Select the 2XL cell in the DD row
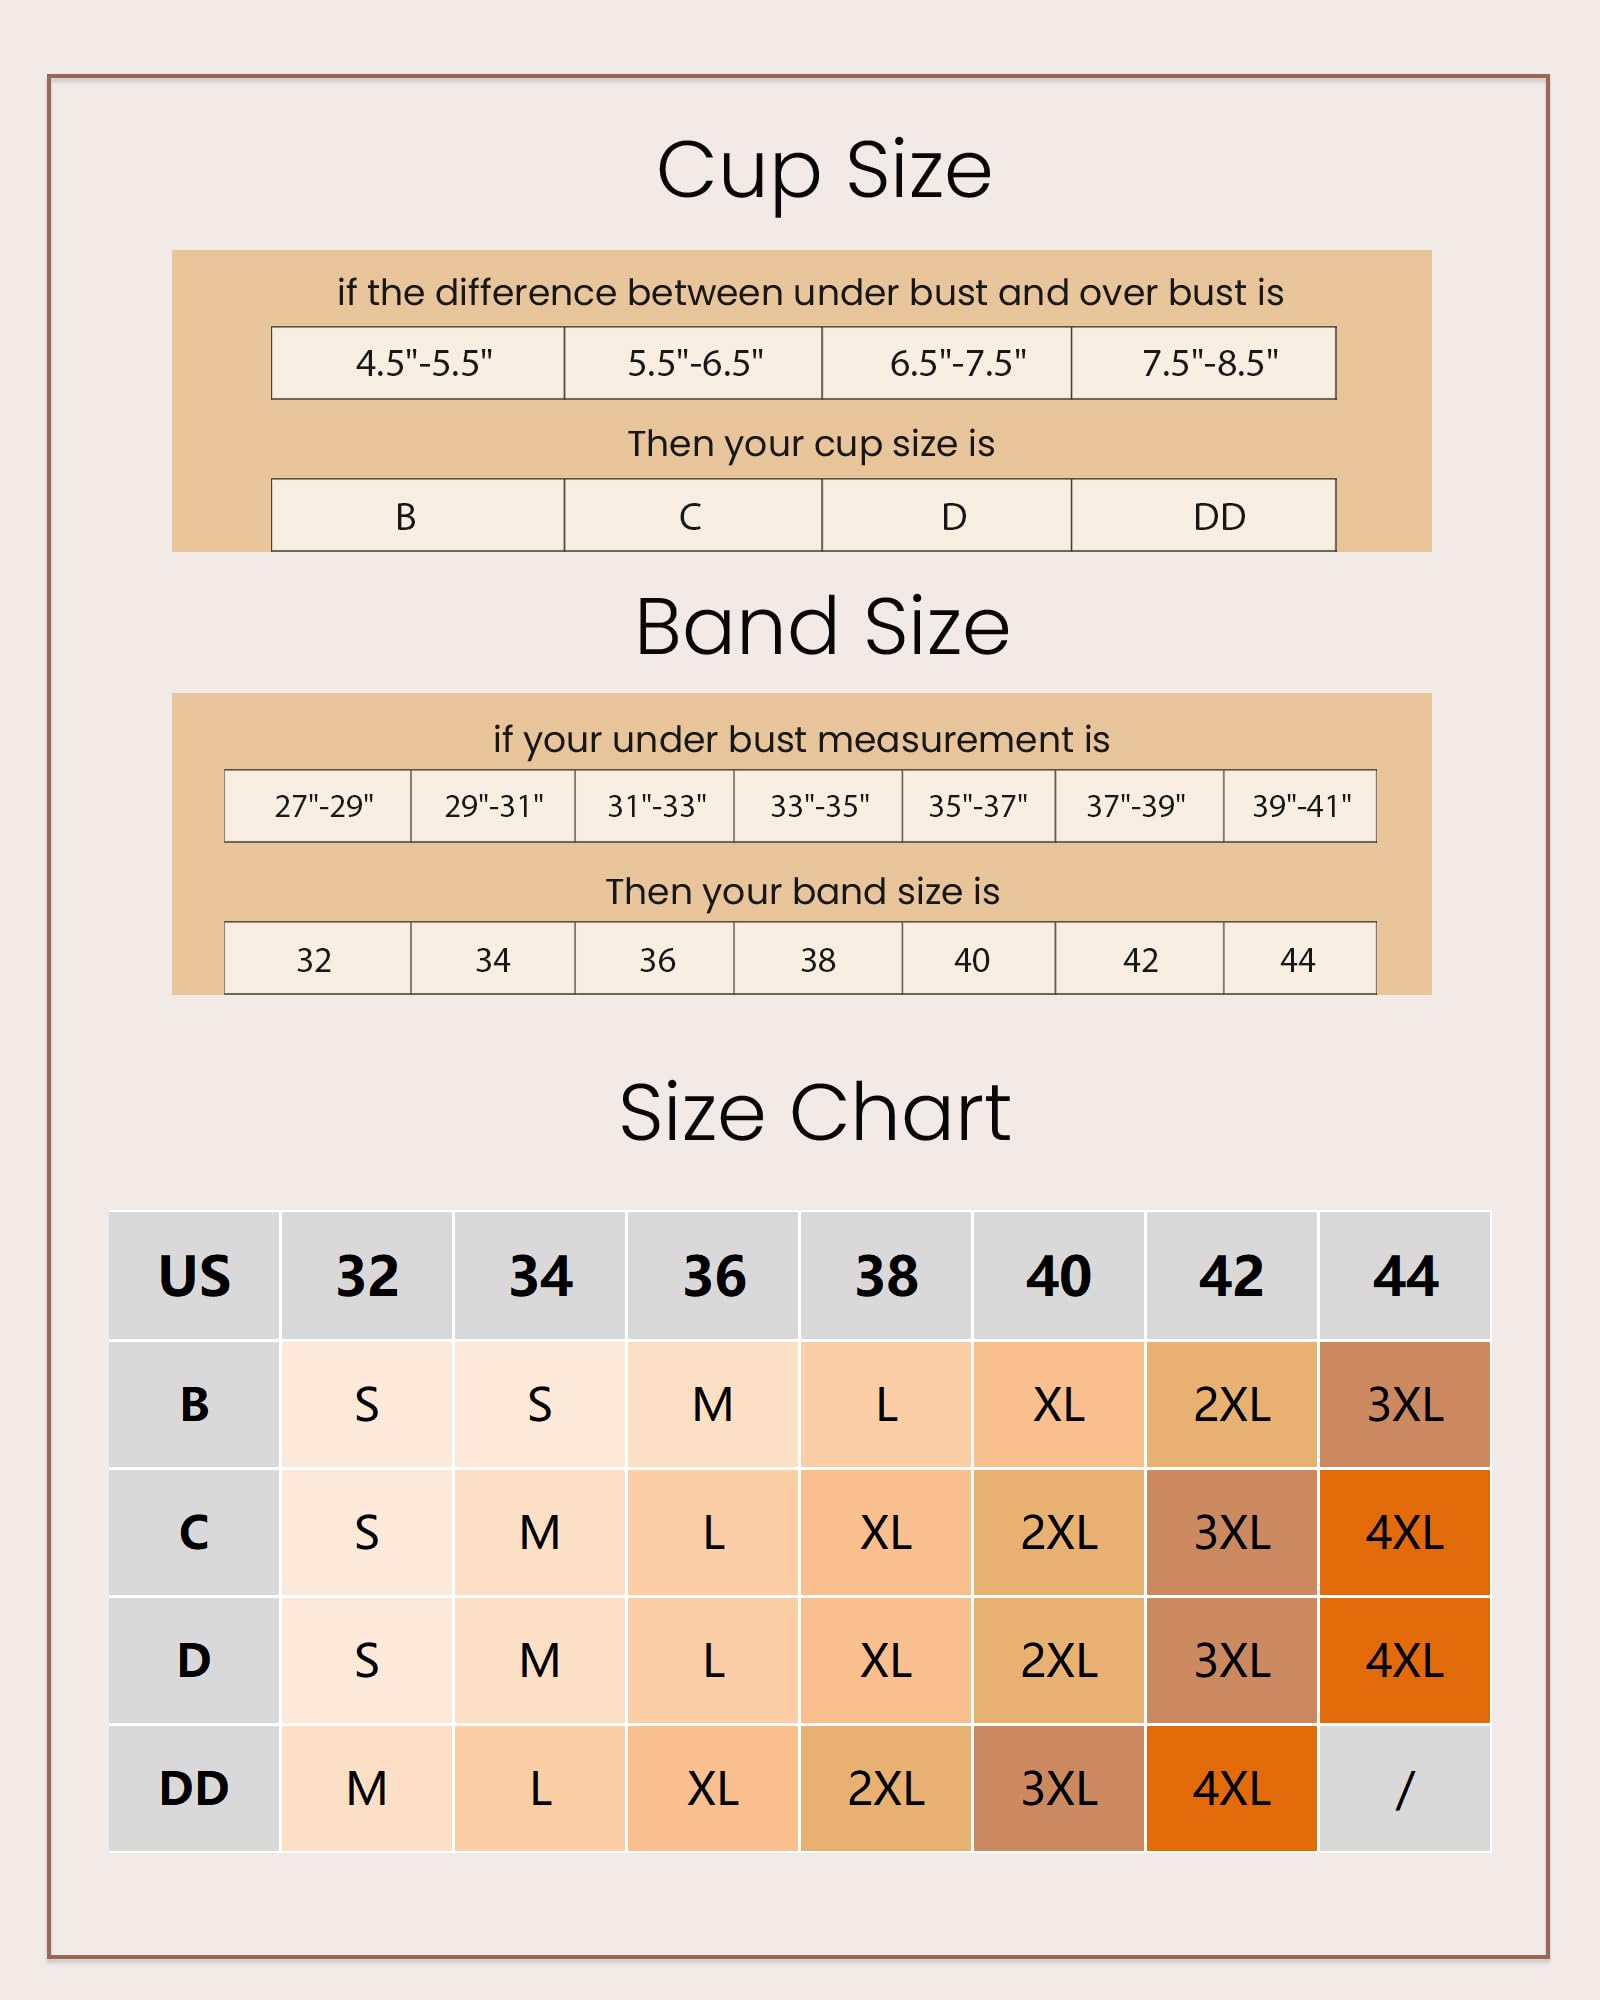 (x=886, y=1789)
